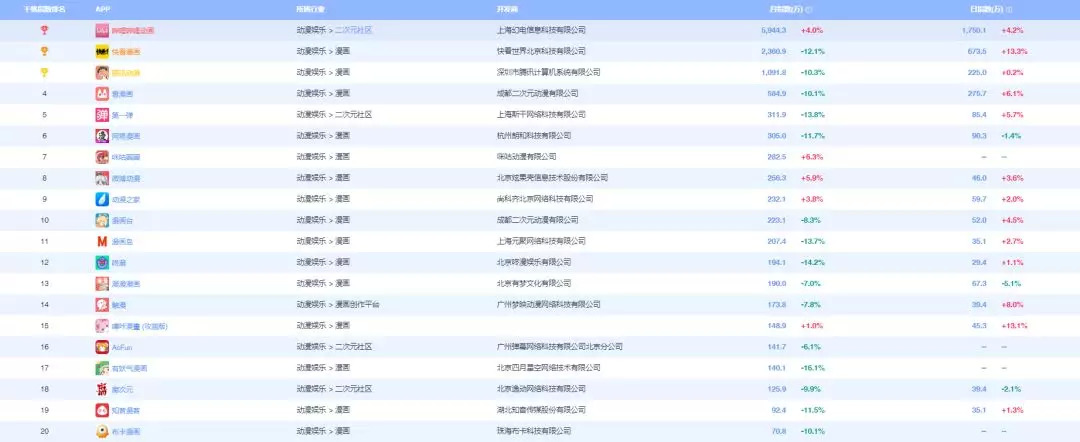Click the red M app icon in row 11
Screen dimensions: 1080x442
point(102,241)
